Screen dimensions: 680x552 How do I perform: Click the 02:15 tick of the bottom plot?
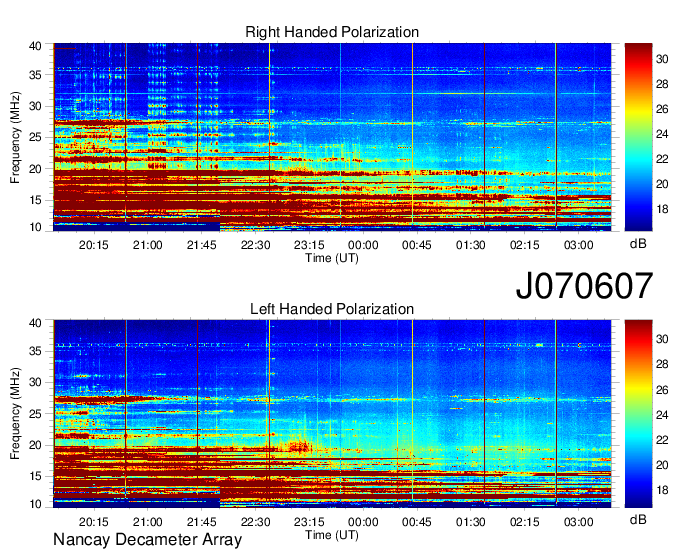tap(525, 522)
